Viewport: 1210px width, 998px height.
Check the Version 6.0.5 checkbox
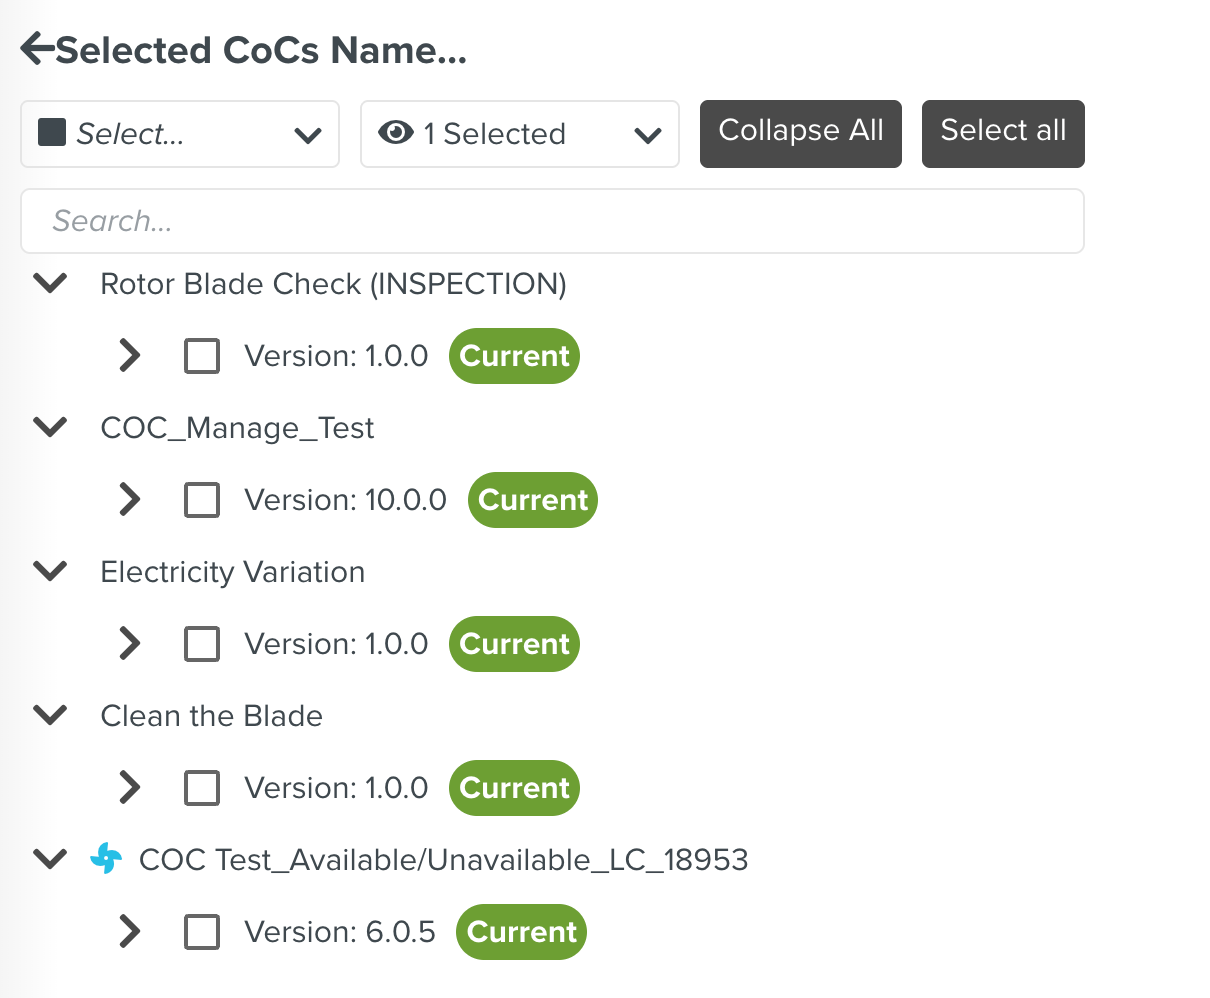pyautogui.click(x=202, y=932)
